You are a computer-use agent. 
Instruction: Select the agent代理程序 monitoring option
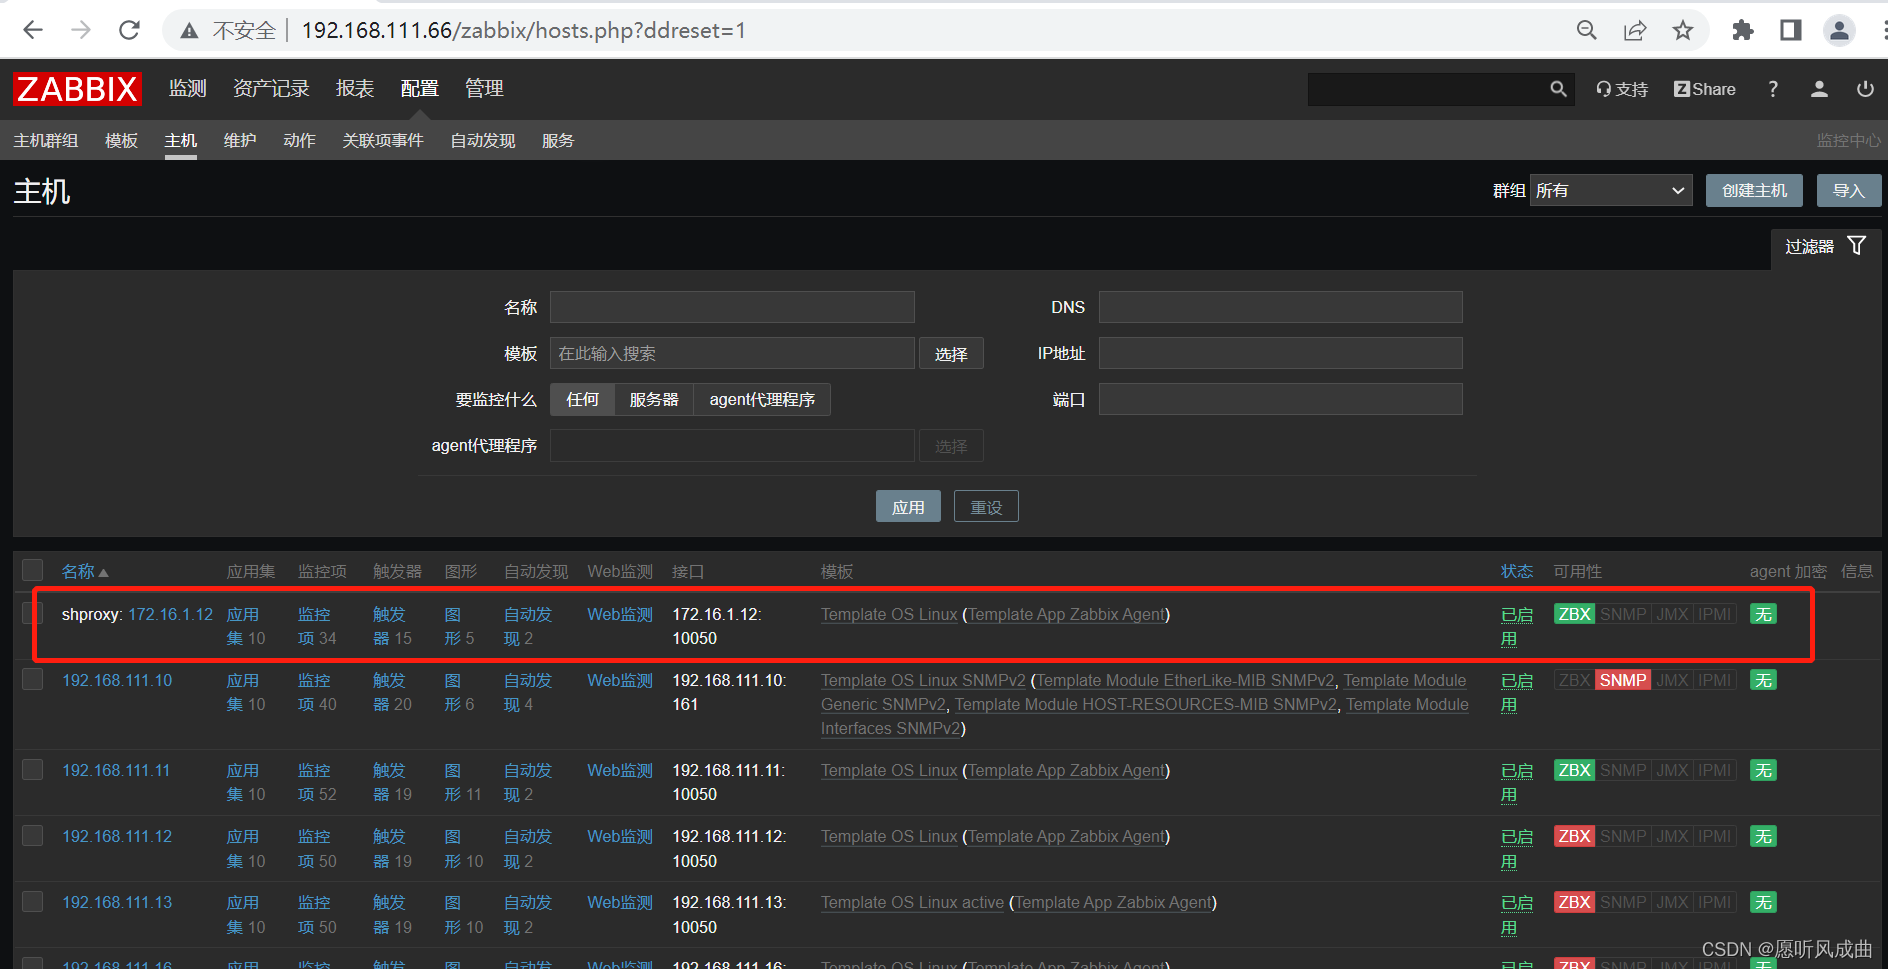(x=762, y=399)
